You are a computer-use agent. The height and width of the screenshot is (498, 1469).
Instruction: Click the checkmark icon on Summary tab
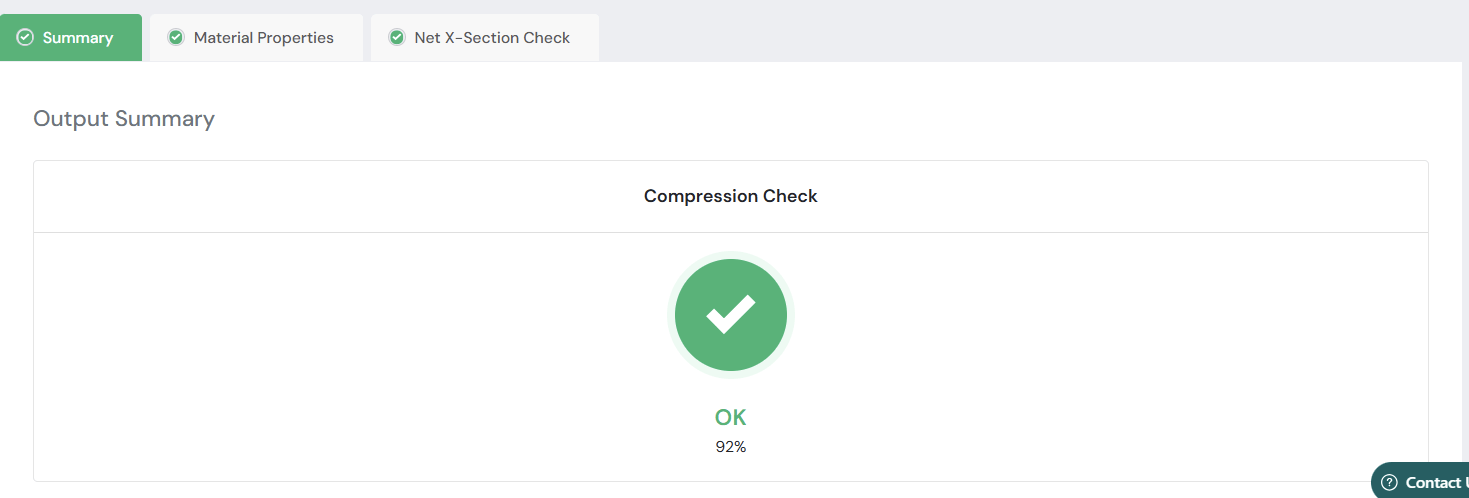[x=26, y=38]
